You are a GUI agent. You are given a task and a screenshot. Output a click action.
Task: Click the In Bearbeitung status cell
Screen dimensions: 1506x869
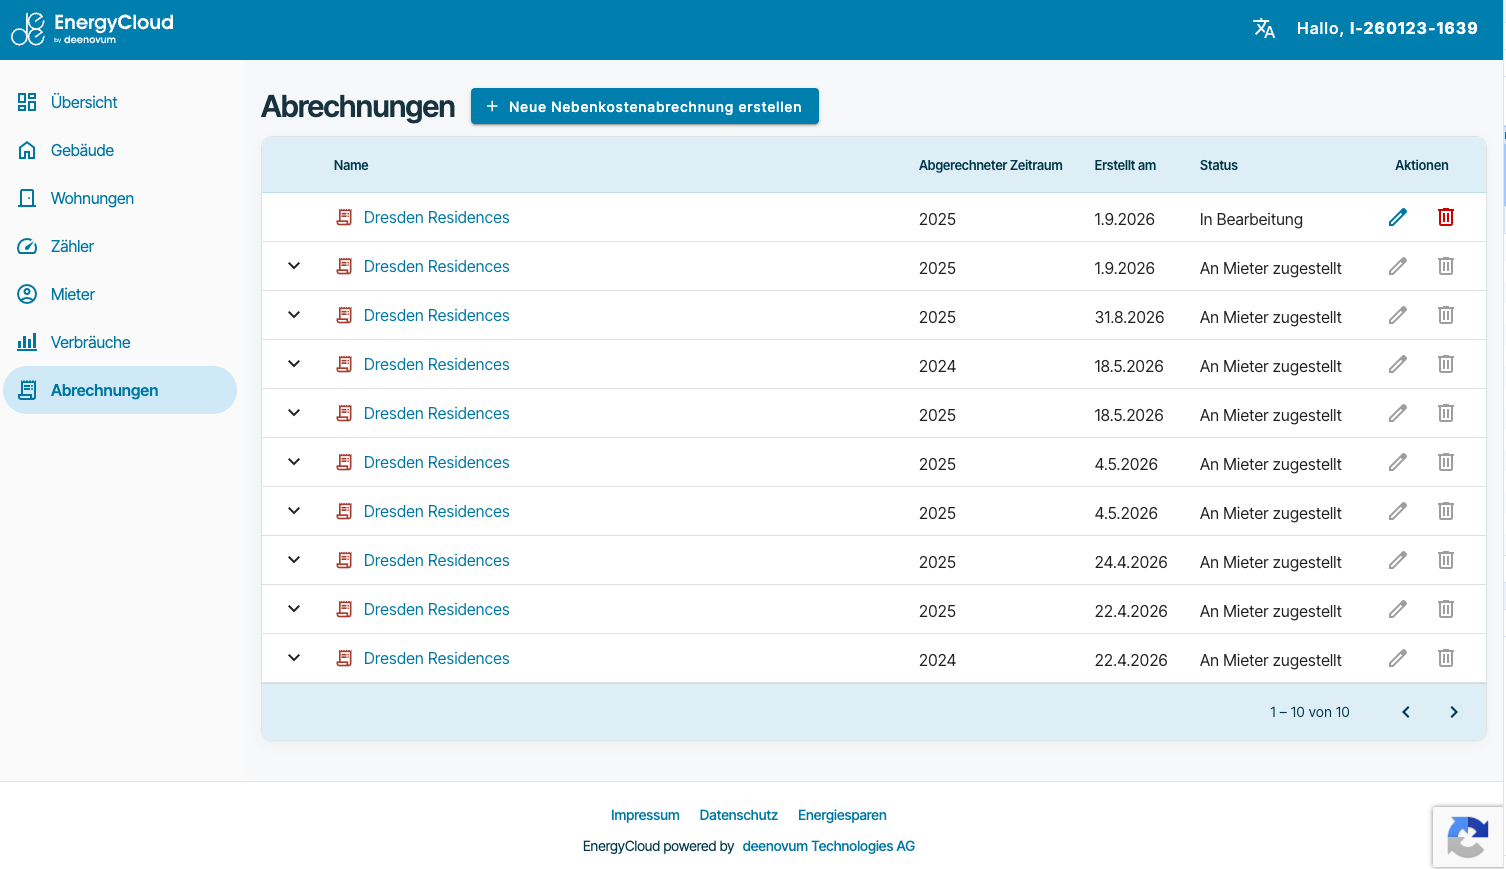pyautogui.click(x=1251, y=219)
